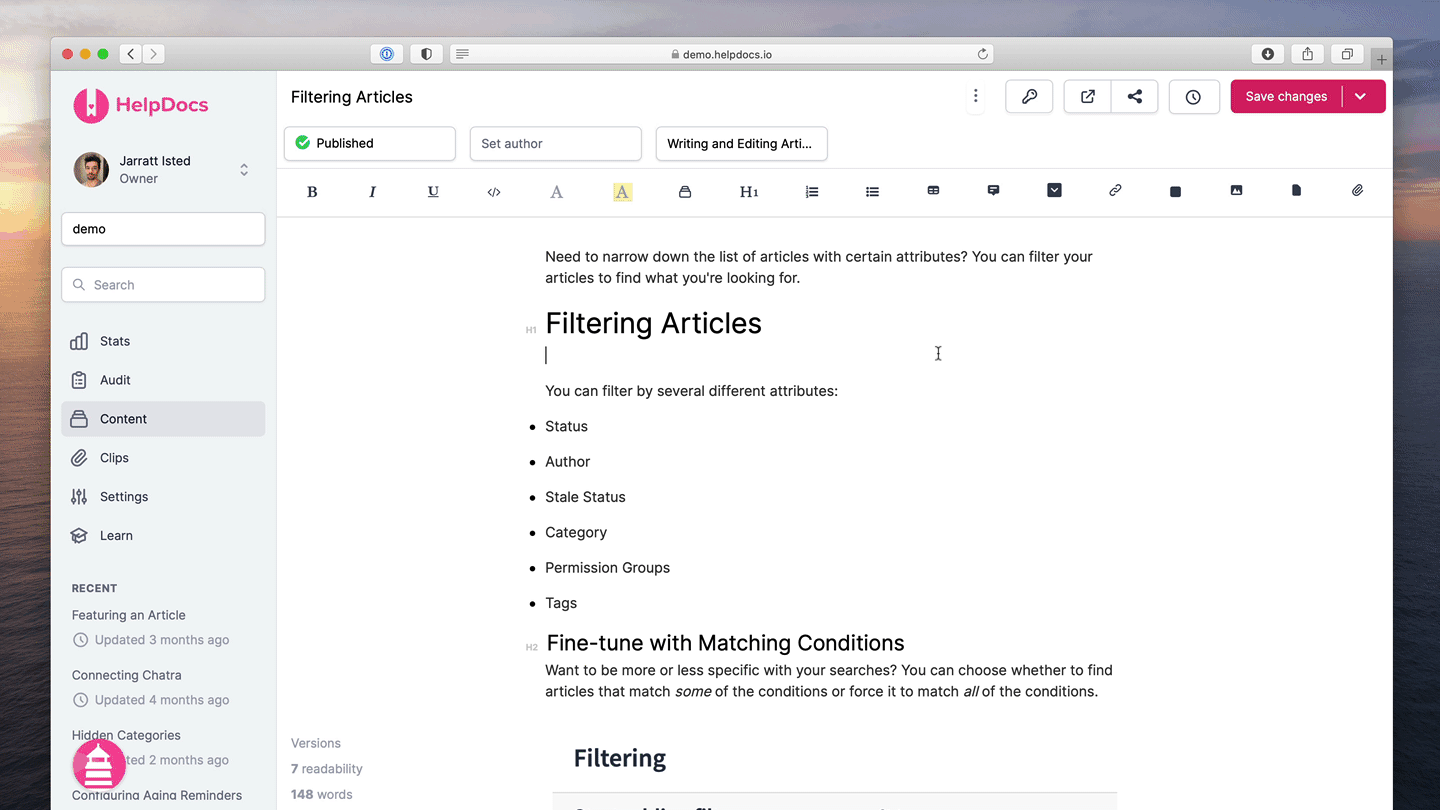Open article permissions key button
This screenshot has width=1440, height=810.
1029,97
